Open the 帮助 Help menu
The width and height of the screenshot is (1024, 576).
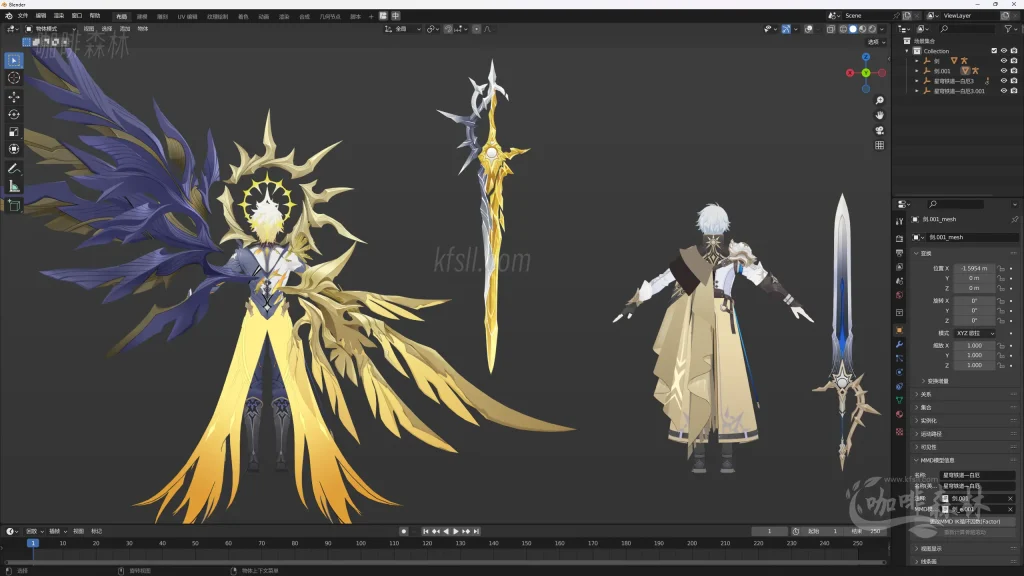pos(95,16)
